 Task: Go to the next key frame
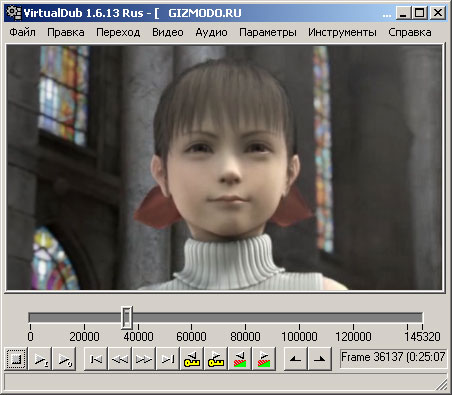click(216, 359)
